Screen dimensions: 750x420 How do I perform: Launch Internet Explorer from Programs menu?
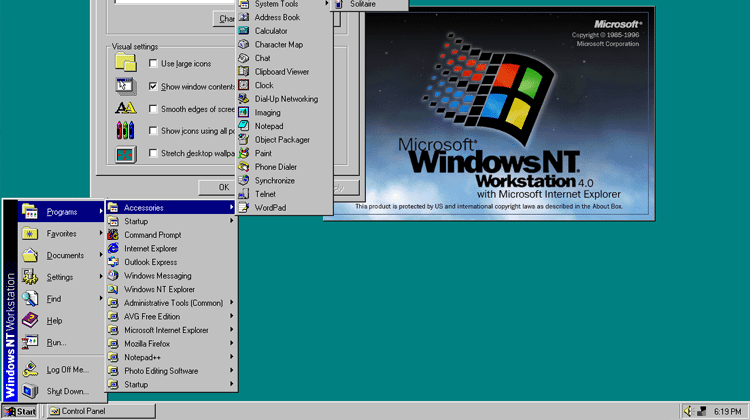point(171,248)
